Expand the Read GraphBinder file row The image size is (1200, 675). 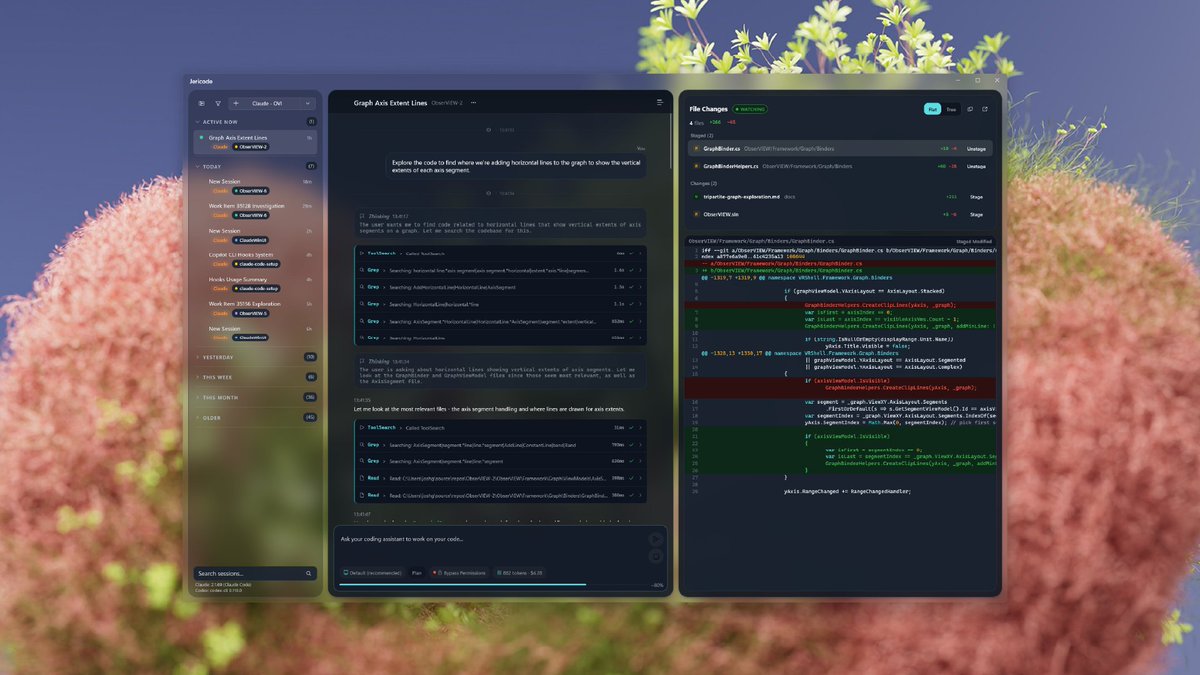click(x=500, y=495)
